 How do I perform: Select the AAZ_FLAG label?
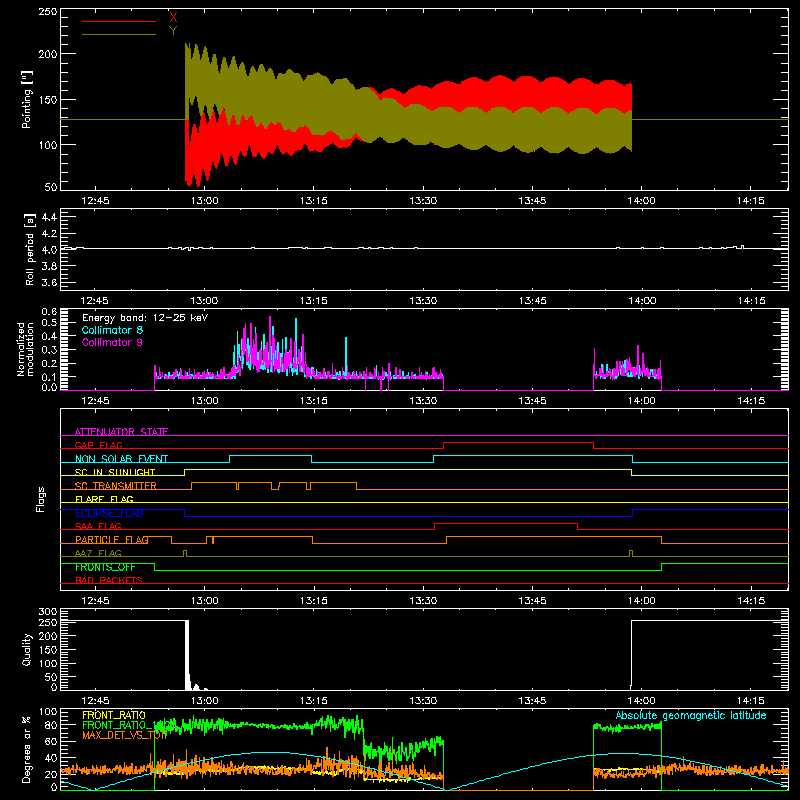98,553
